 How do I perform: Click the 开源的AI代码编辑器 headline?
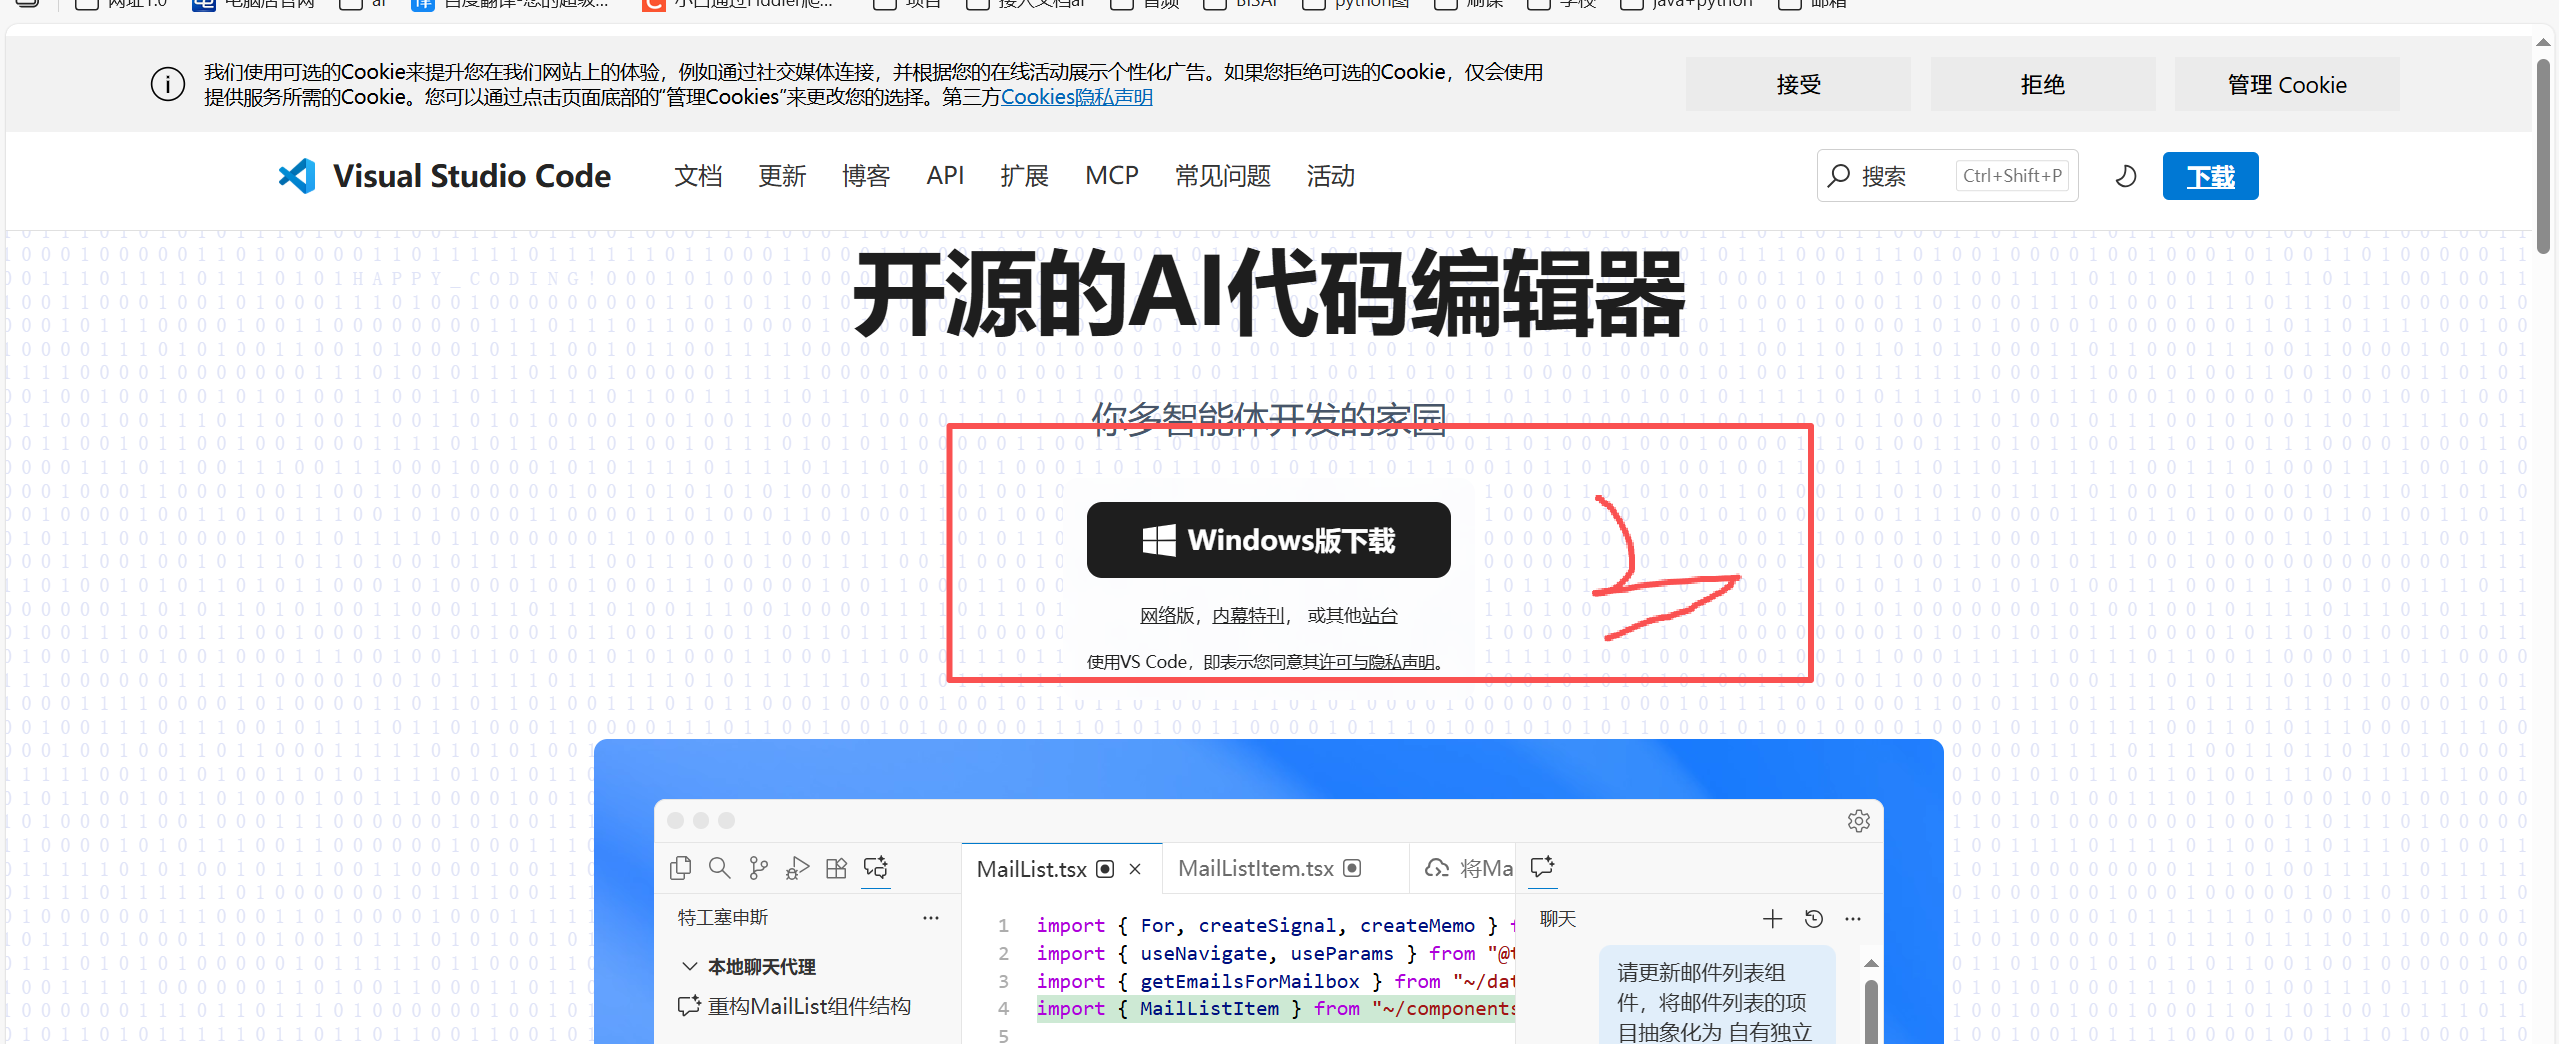(1268, 295)
